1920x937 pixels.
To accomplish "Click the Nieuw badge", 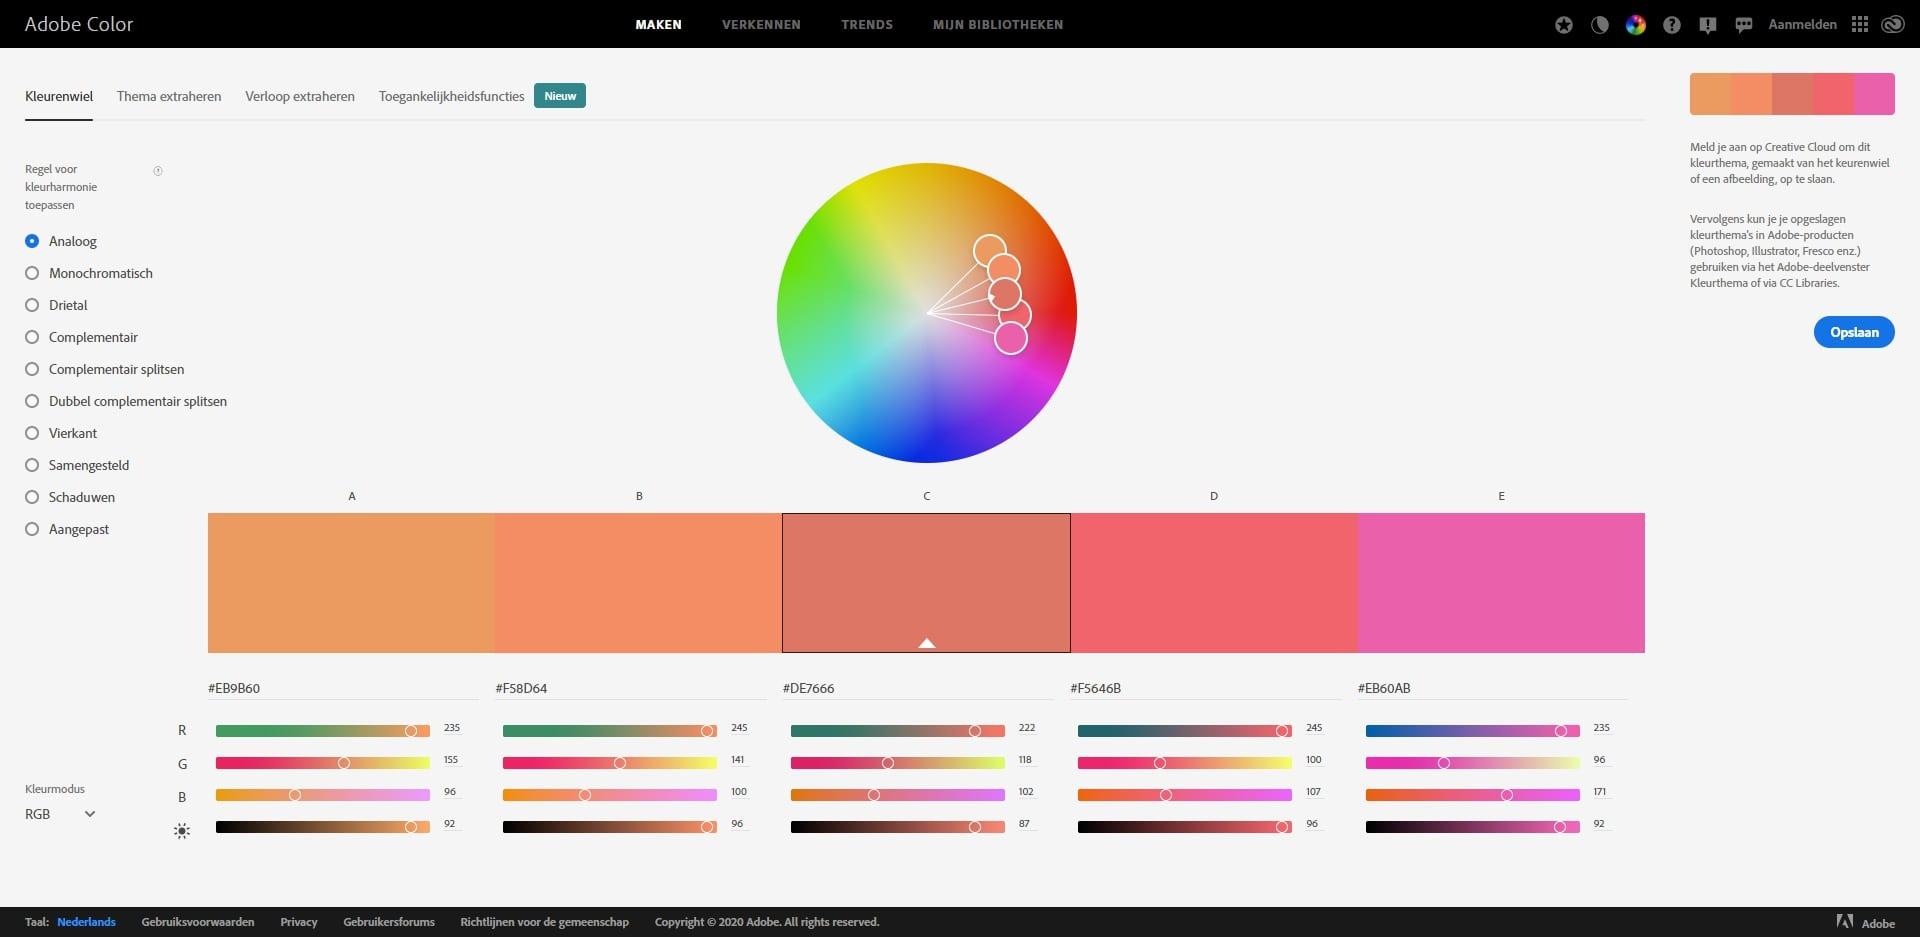I will pos(560,96).
